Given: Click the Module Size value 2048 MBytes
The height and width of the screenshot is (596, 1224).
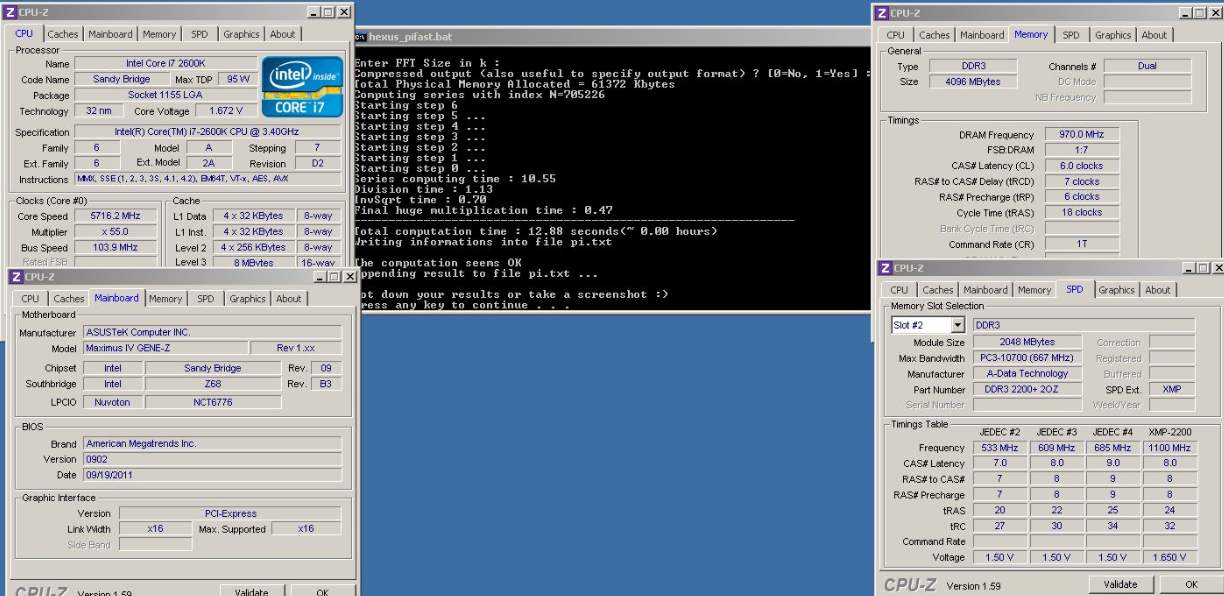Looking at the screenshot, I should [x=1027, y=342].
